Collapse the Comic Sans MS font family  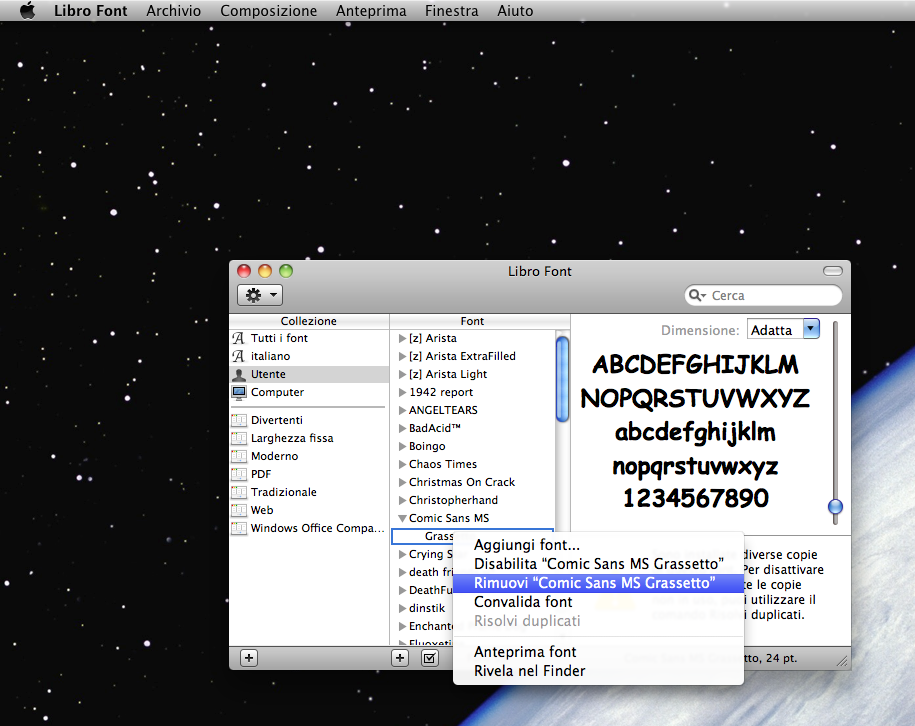(402, 518)
